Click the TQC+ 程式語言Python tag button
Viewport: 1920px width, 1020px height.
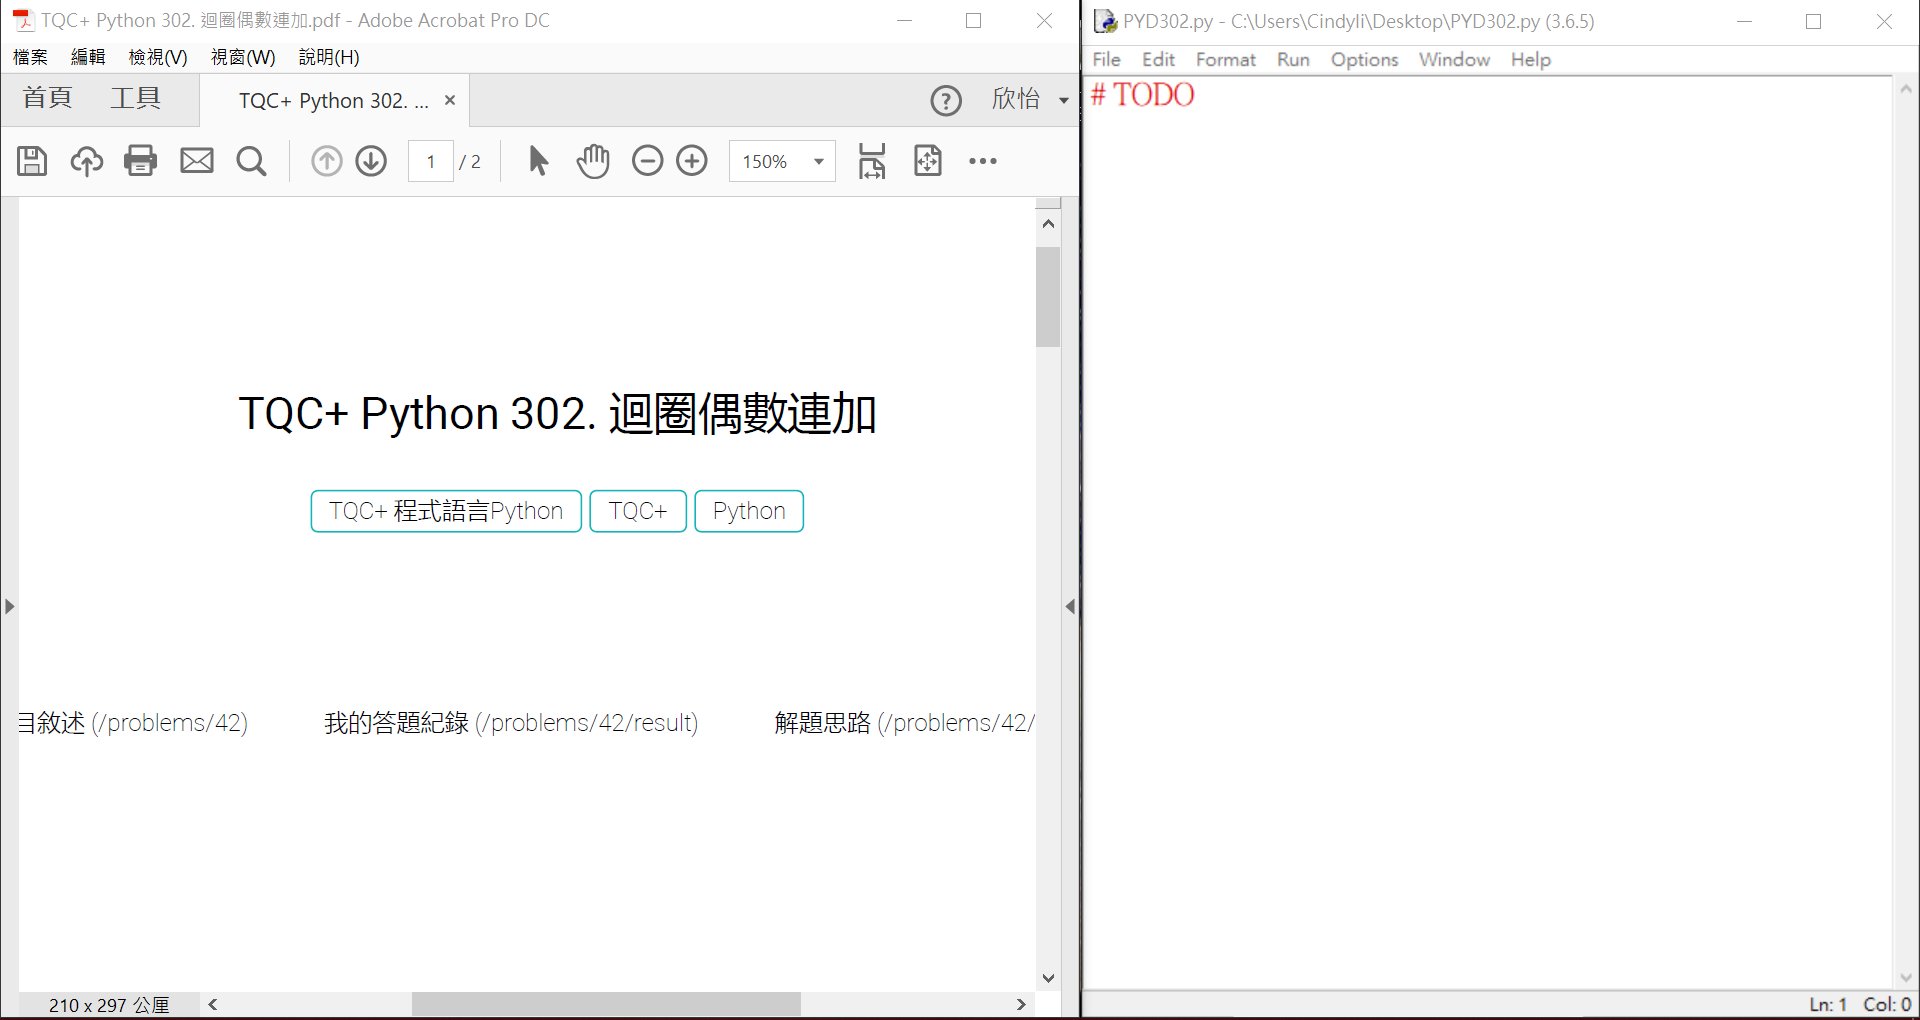[x=446, y=511]
